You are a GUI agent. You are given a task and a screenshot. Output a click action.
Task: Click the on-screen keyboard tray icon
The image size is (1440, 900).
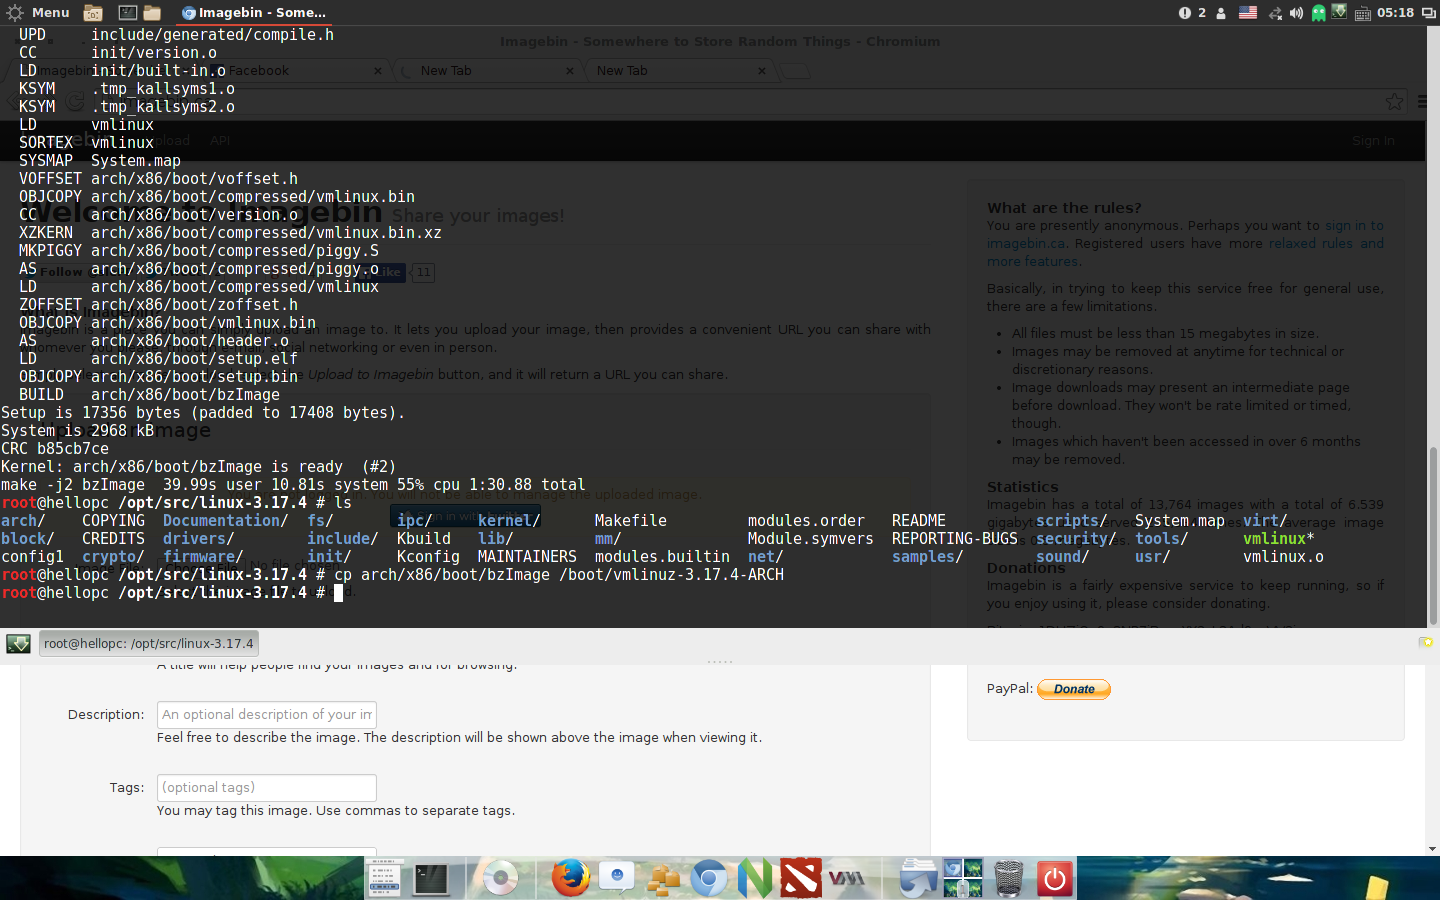[1362, 14]
